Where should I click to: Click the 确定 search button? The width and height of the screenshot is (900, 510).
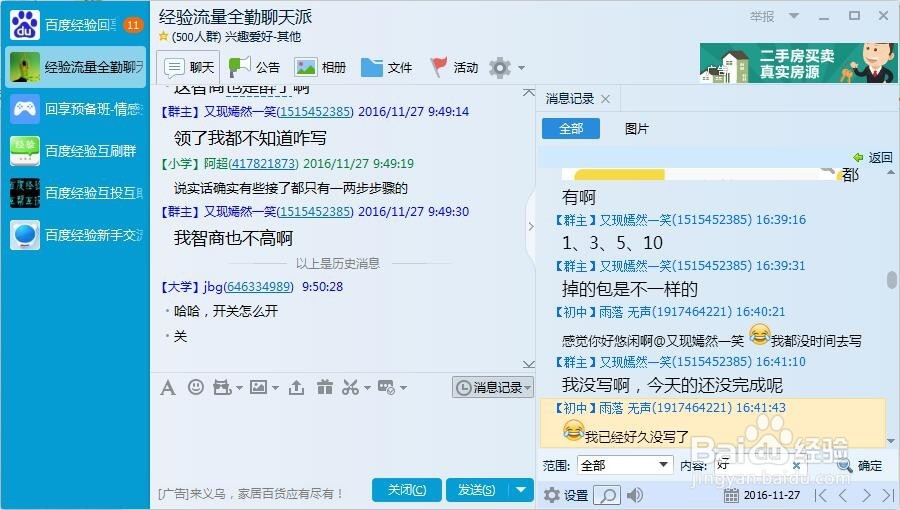[x=860, y=465]
